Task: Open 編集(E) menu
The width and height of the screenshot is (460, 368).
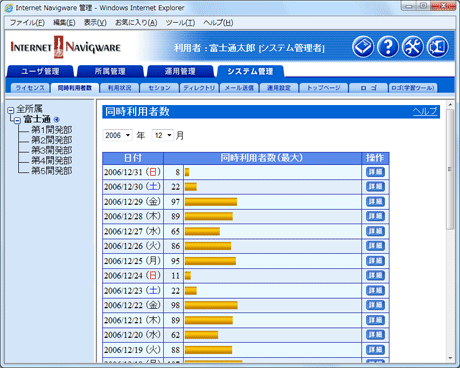Action: [64, 23]
